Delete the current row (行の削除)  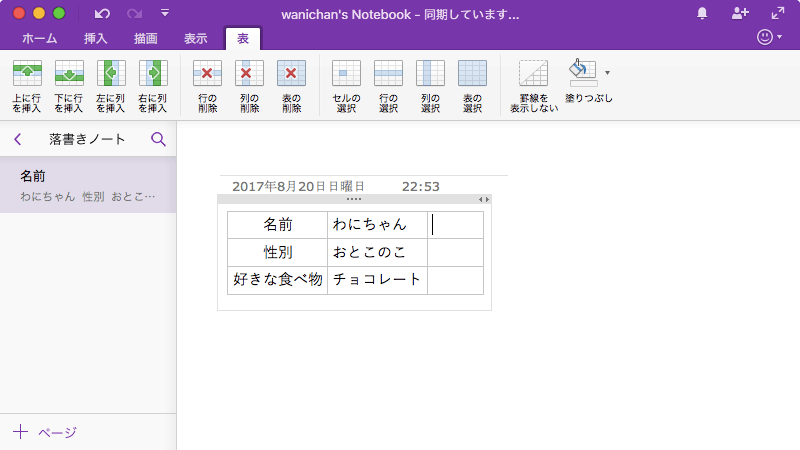207,86
